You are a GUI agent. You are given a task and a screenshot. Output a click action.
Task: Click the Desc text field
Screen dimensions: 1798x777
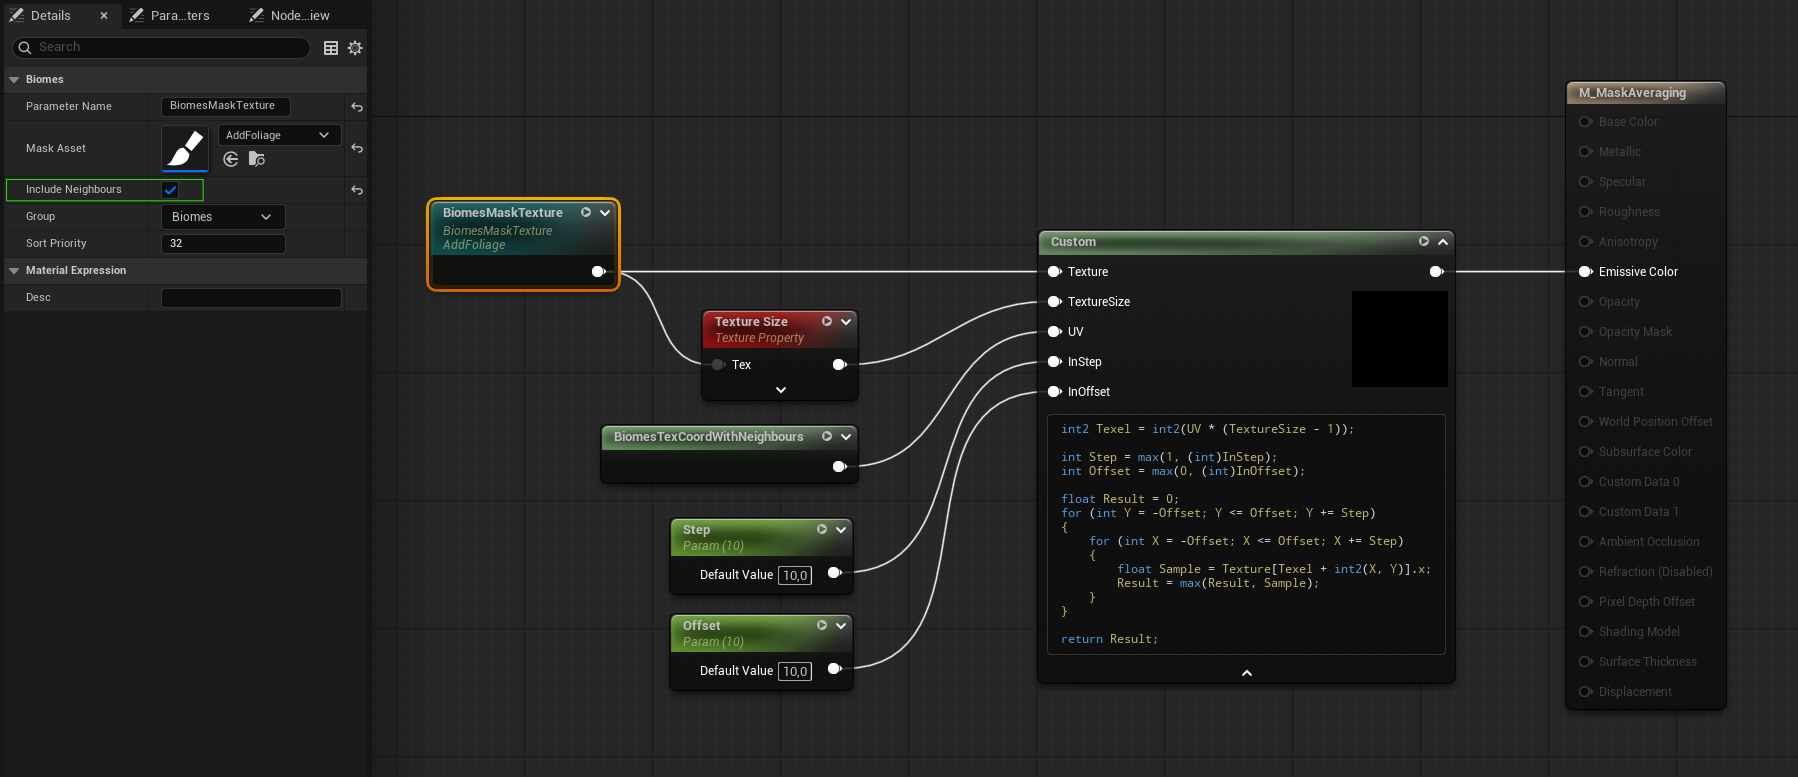tap(251, 297)
